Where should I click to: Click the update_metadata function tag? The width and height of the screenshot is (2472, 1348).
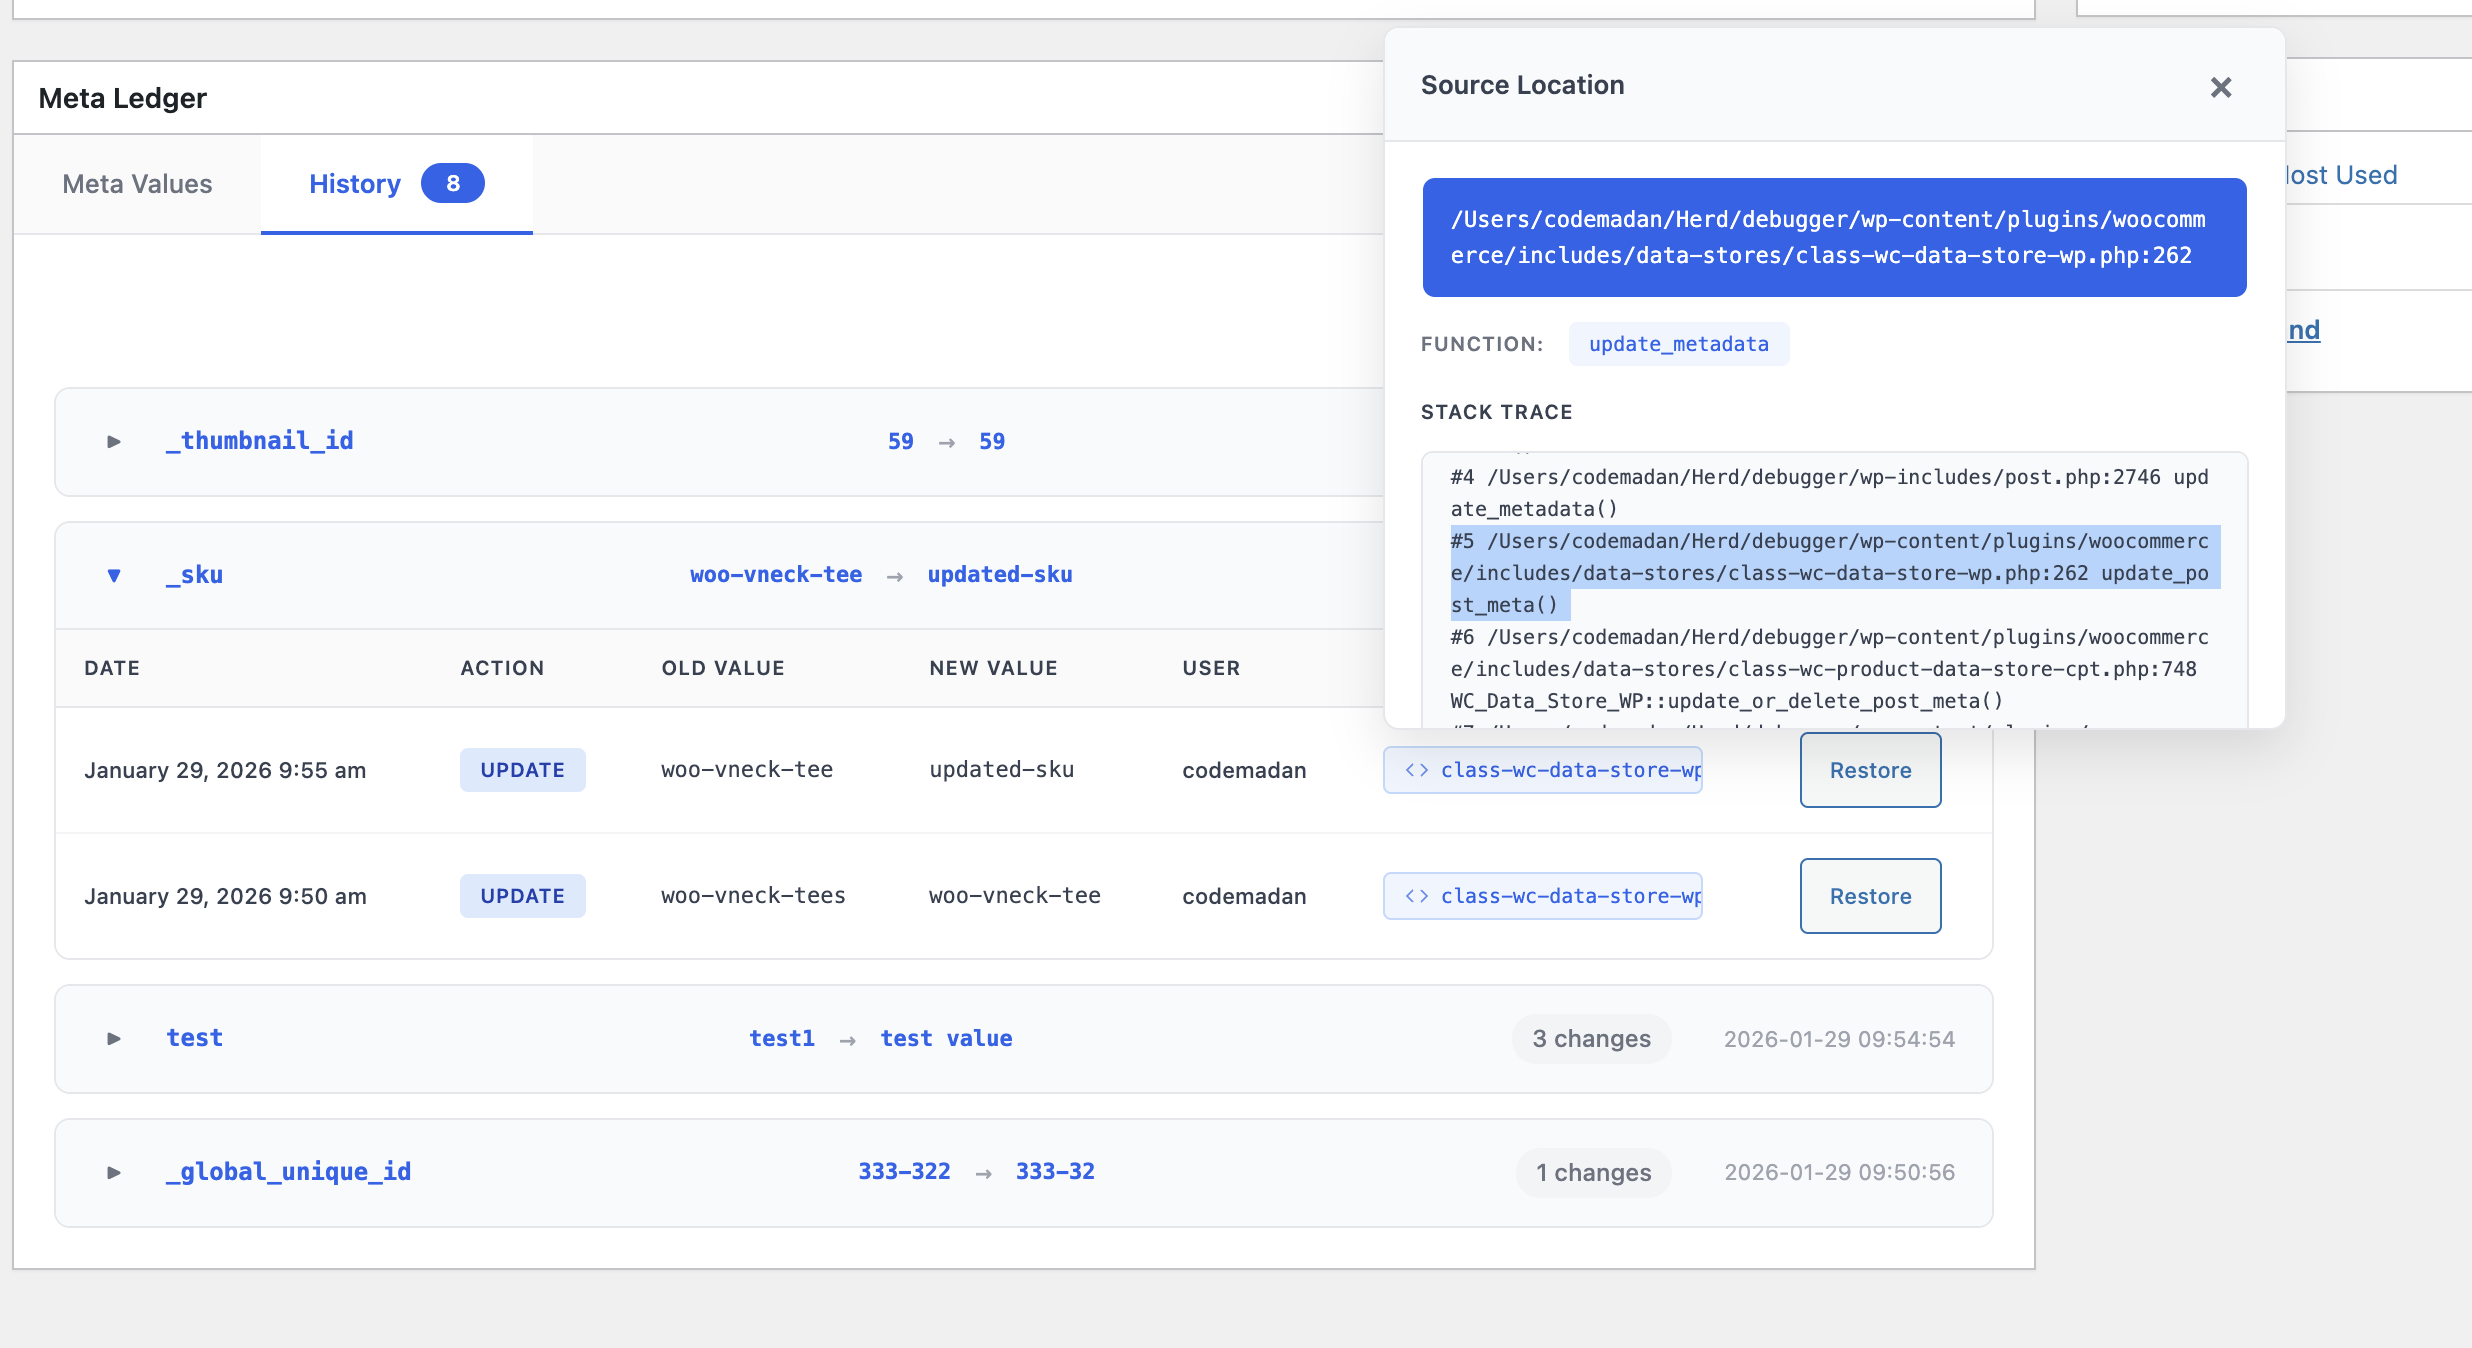pos(1678,344)
